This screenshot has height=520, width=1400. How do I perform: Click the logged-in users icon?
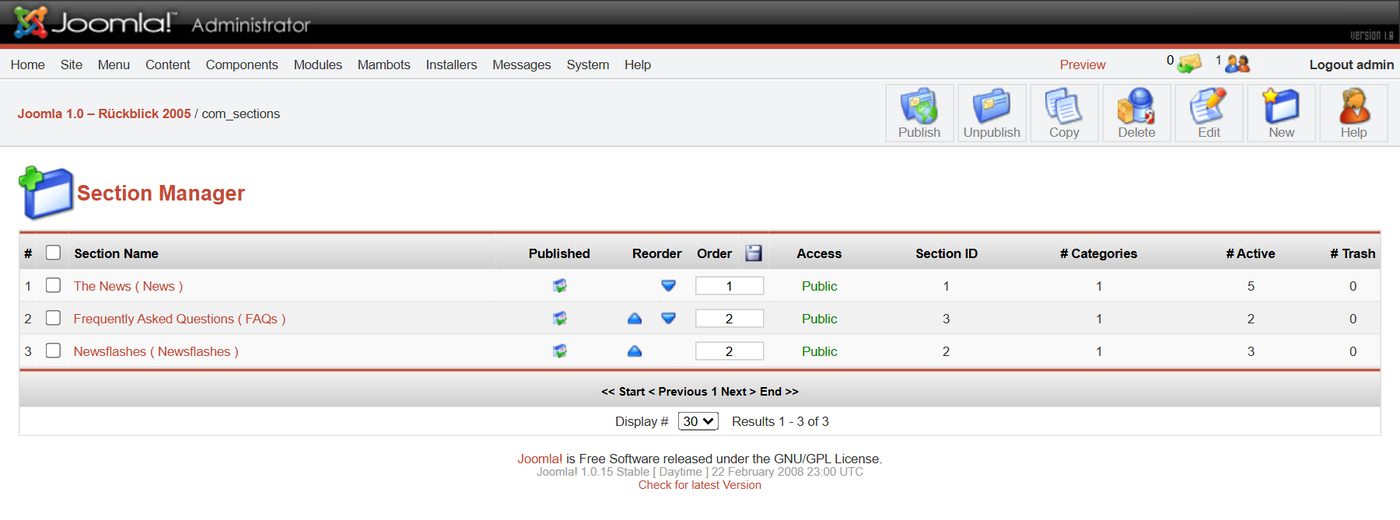[1238, 64]
